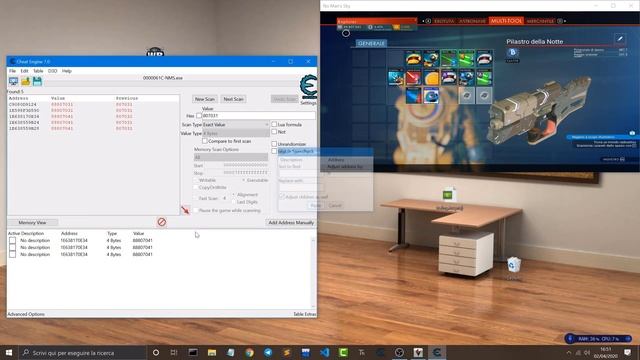
Task: Toggle Pause the game while scanning
Action: tap(196, 210)
